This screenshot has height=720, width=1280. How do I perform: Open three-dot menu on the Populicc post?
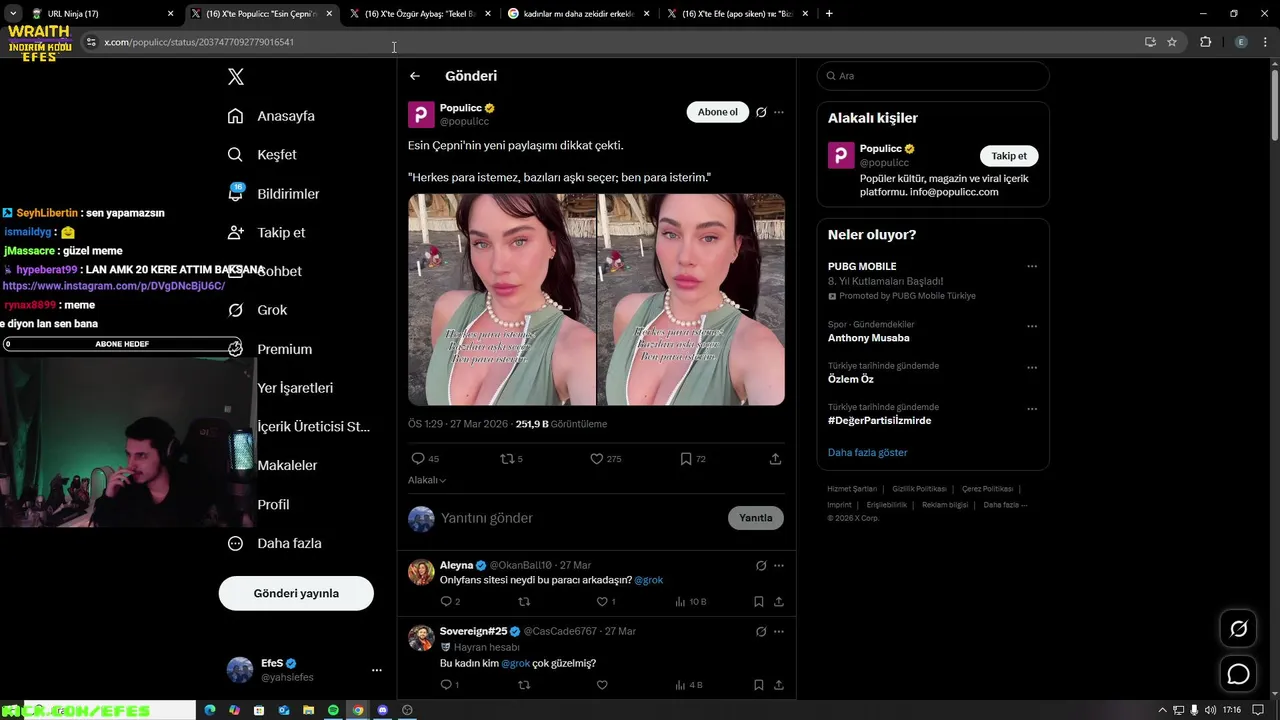(x=779, y=112)
